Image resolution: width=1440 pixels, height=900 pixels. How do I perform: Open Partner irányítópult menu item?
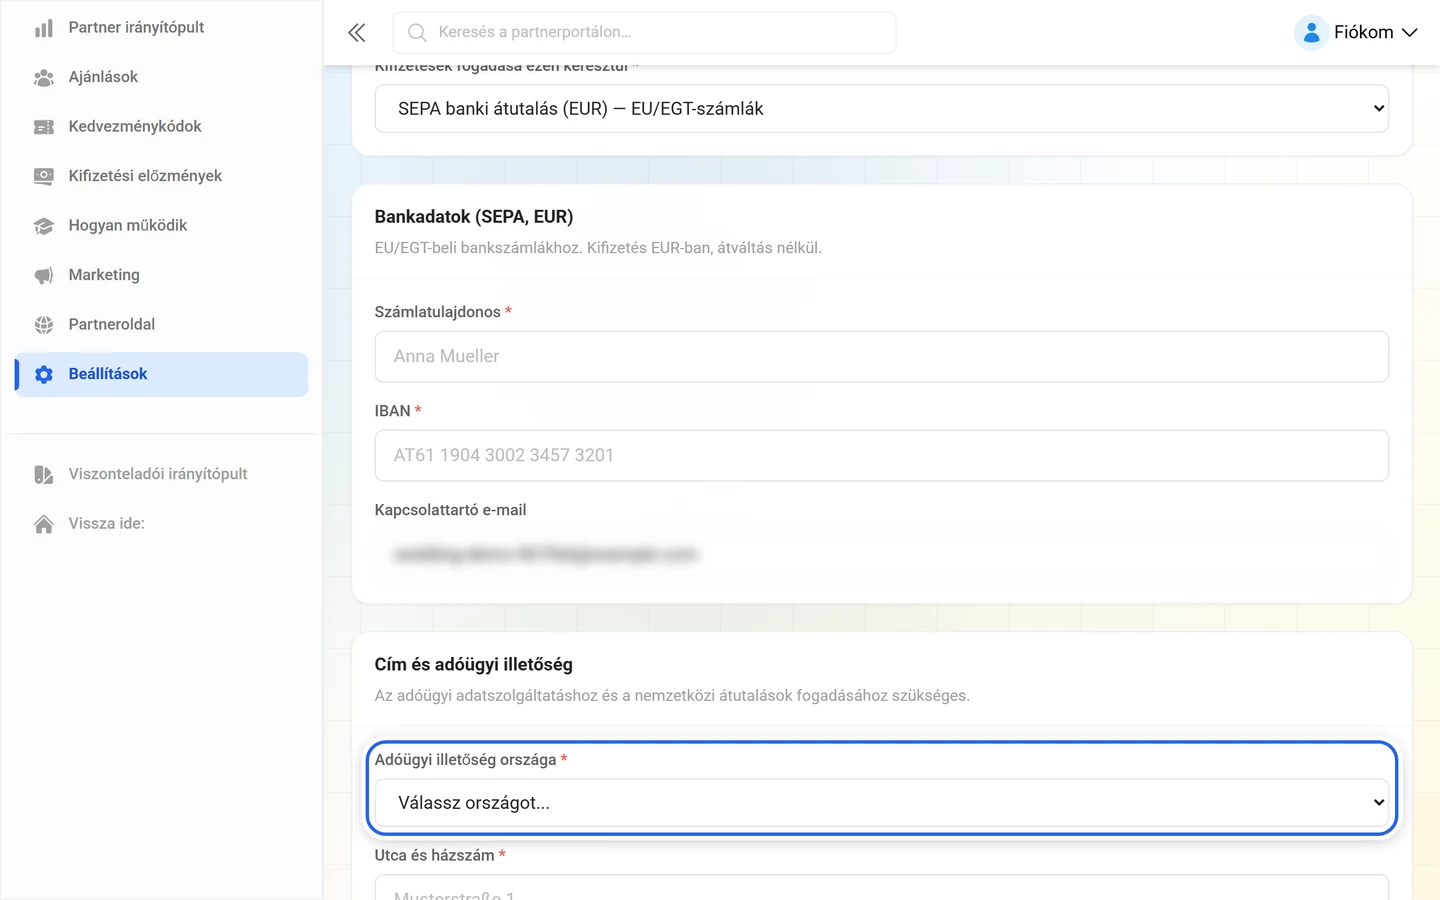coord(161,28)
